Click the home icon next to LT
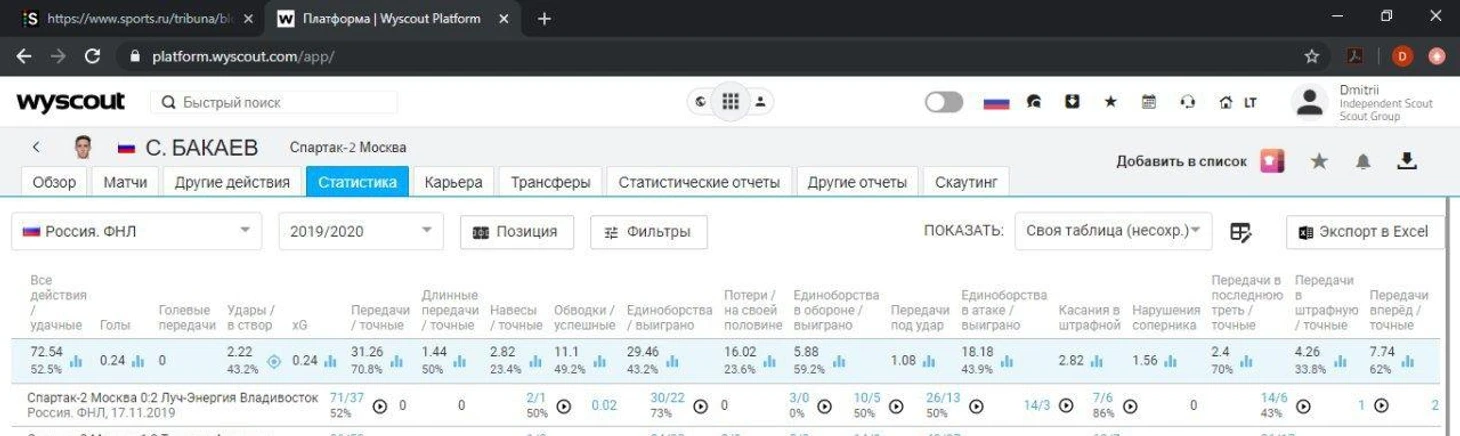 point(1225,102)
